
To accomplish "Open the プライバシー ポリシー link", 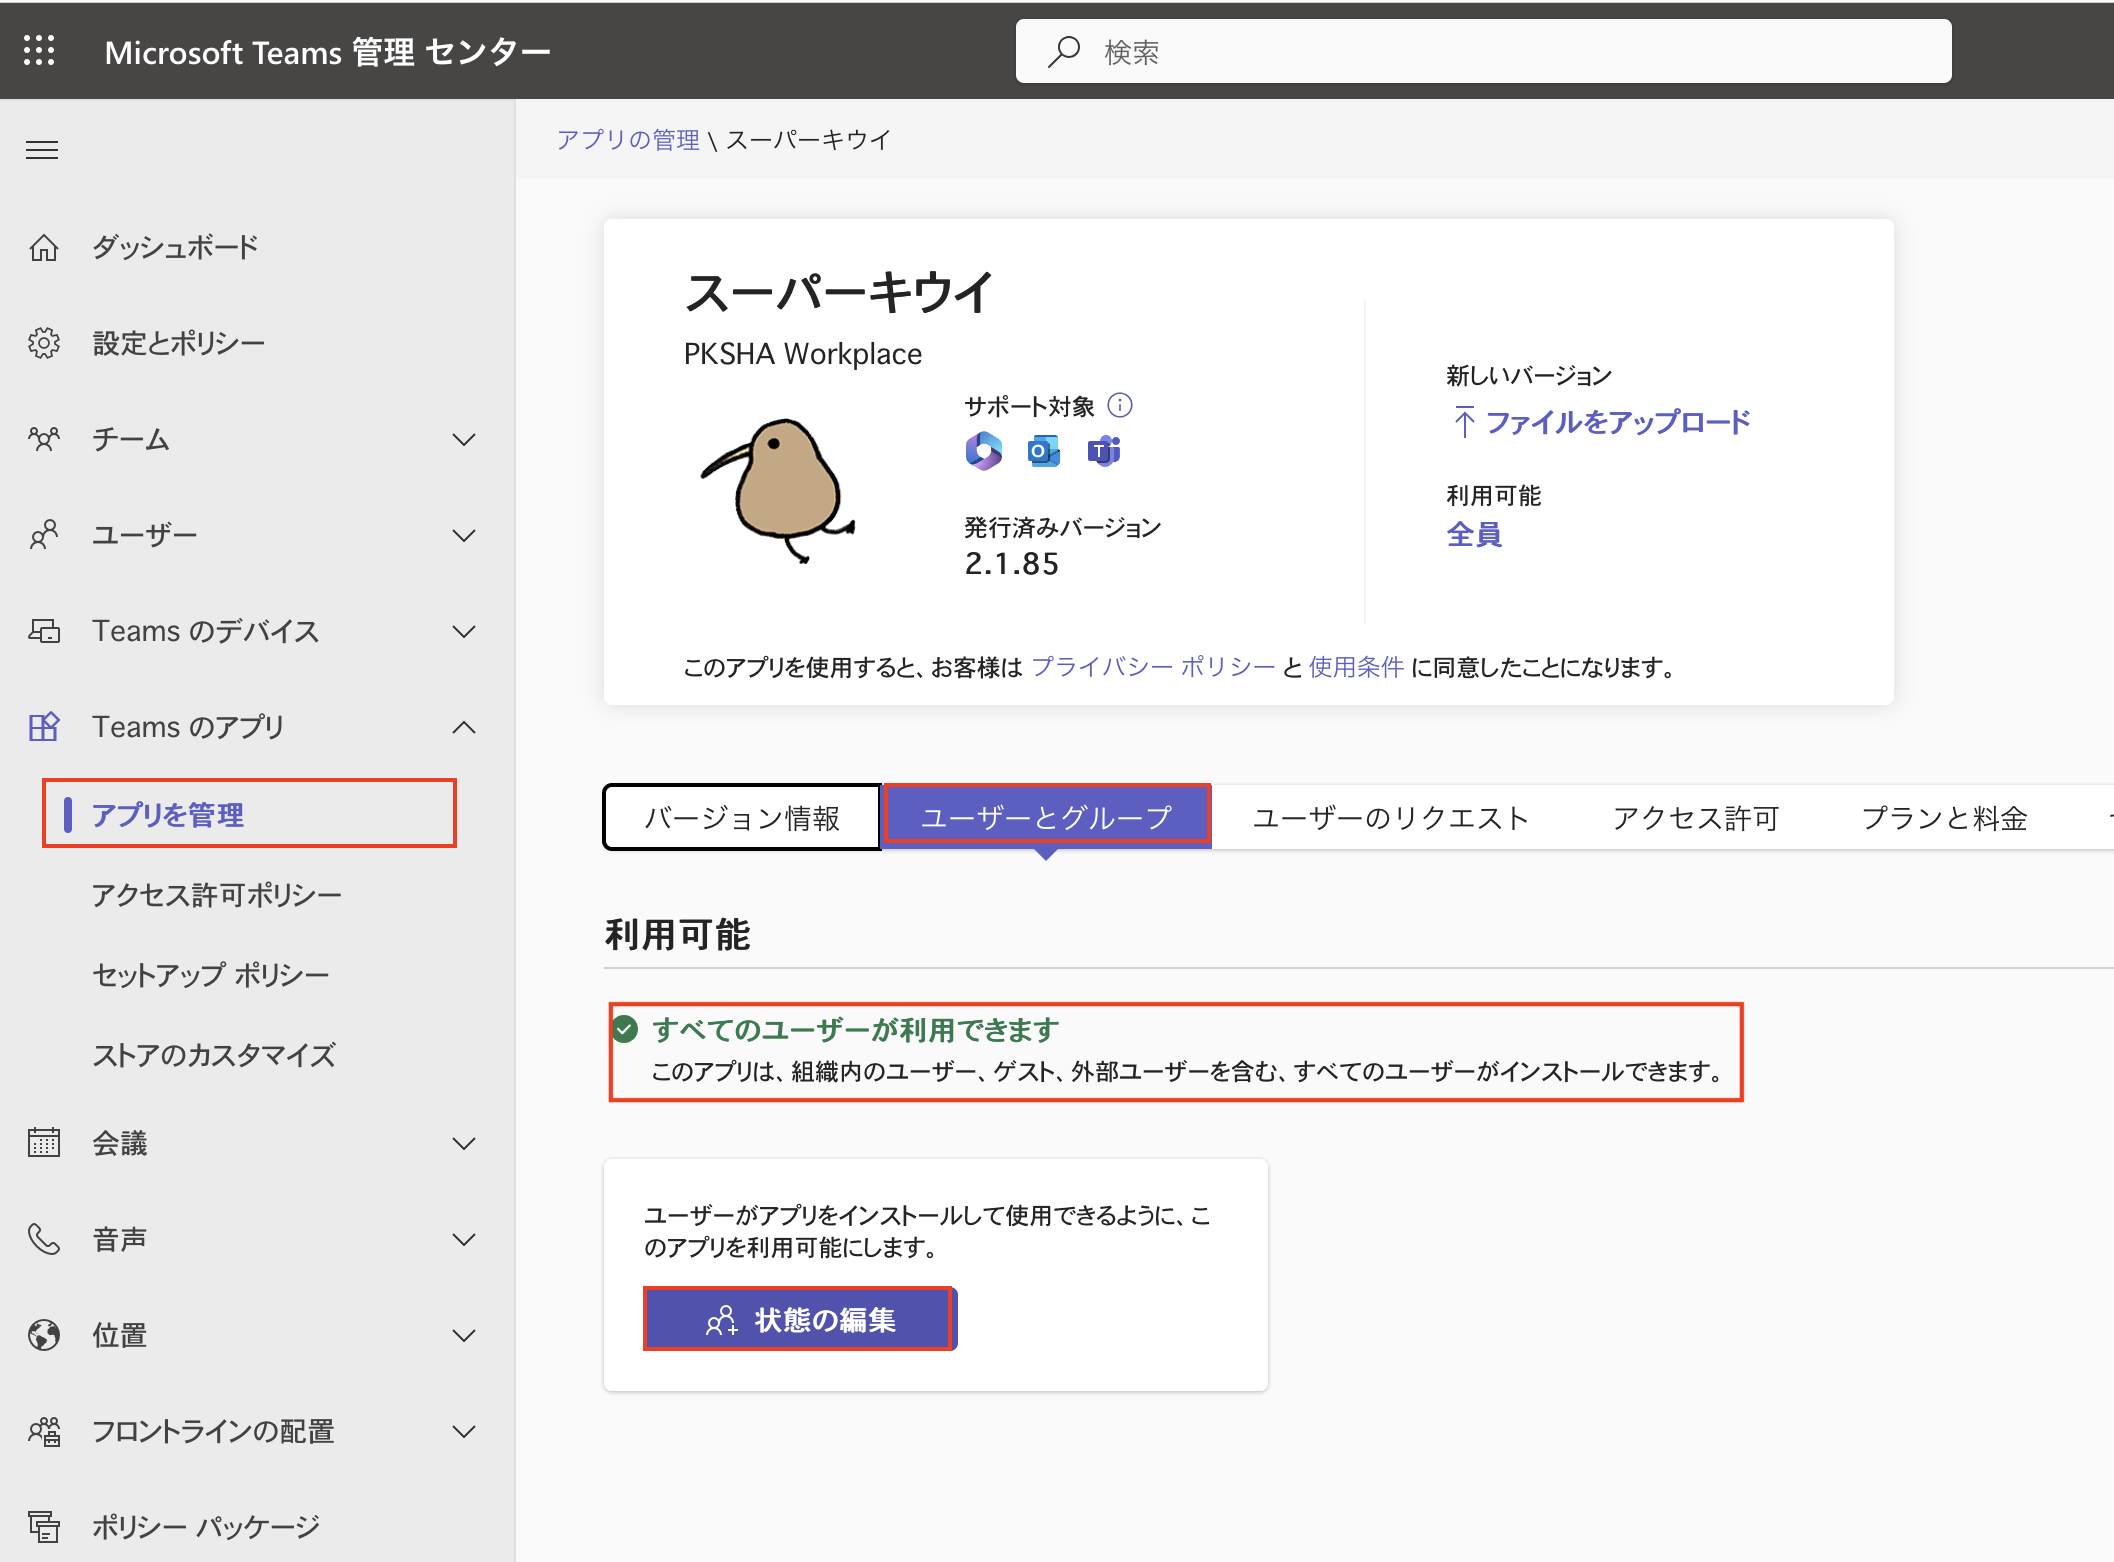I will 1153,667.
